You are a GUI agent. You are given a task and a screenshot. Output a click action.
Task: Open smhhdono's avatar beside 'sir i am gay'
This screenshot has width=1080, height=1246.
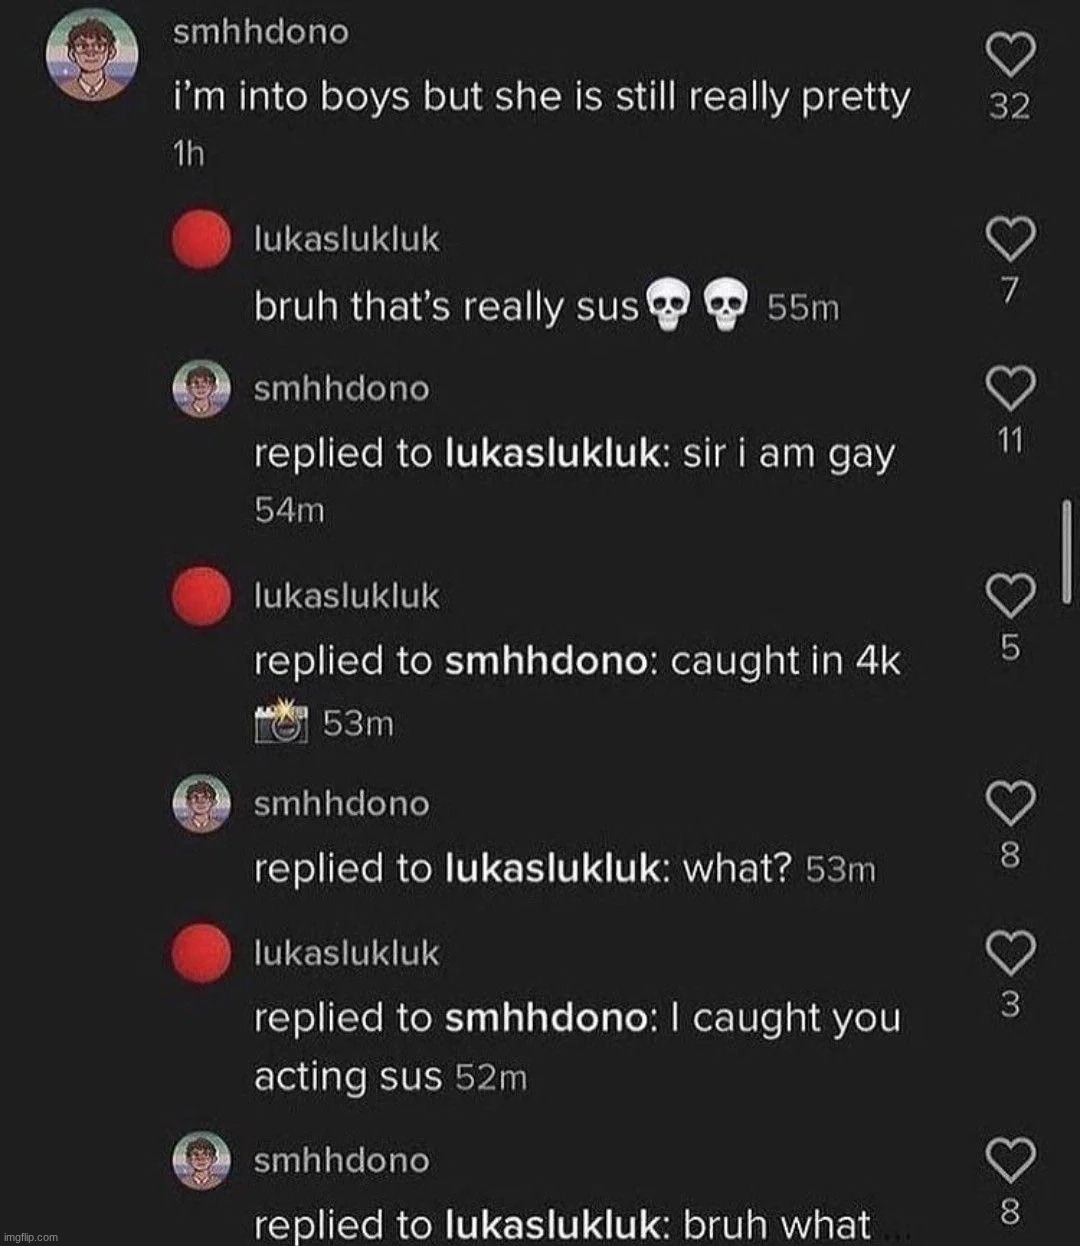(x=202, y=389)
